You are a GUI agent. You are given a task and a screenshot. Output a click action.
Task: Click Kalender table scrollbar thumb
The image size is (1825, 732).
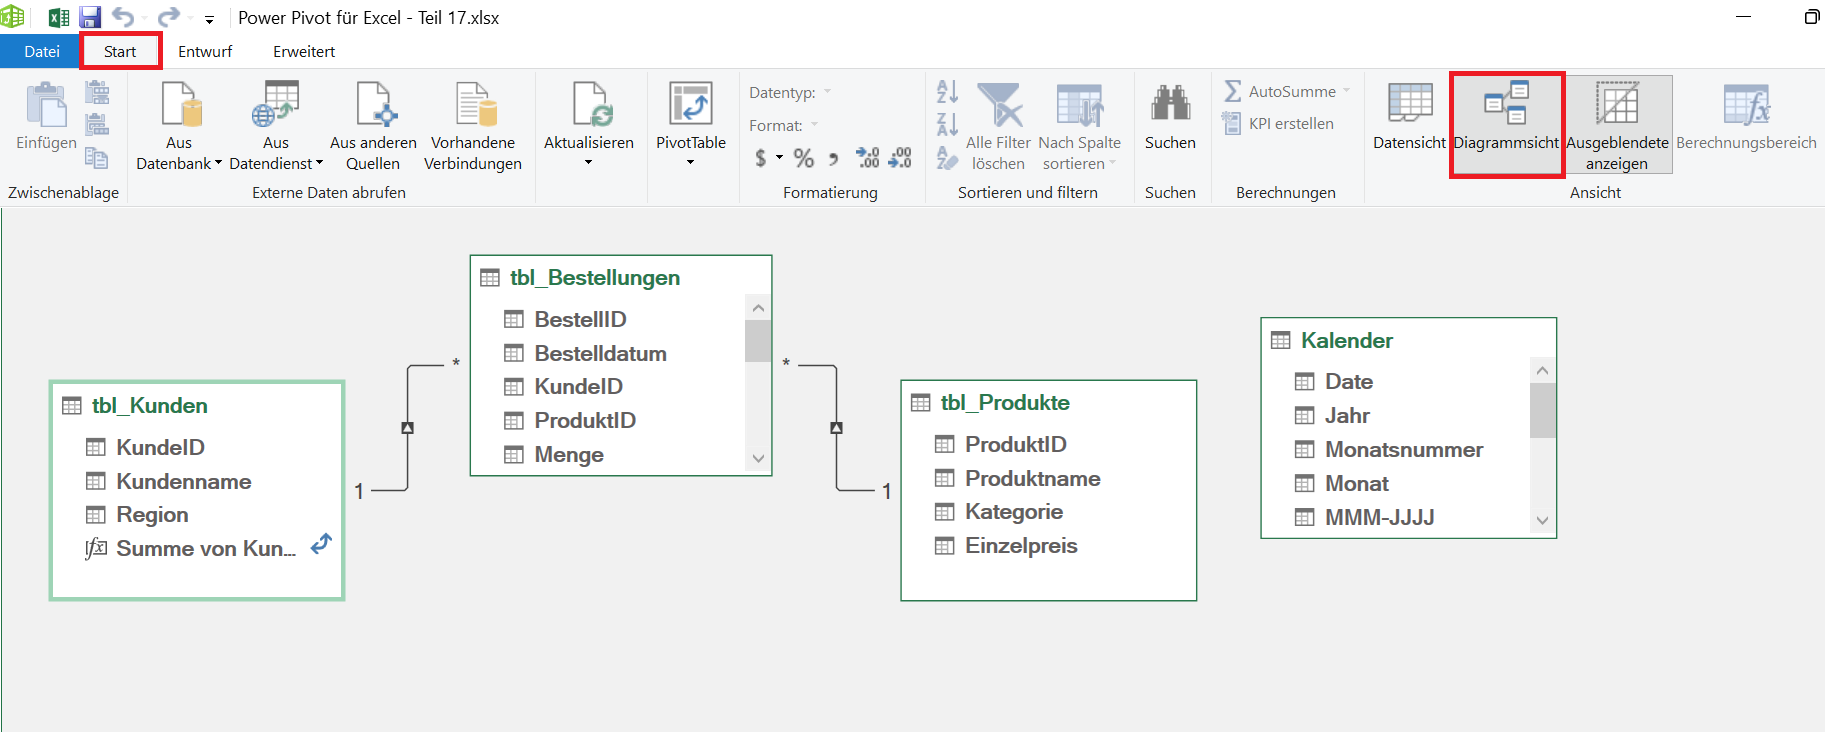(x=1542, y=410)
